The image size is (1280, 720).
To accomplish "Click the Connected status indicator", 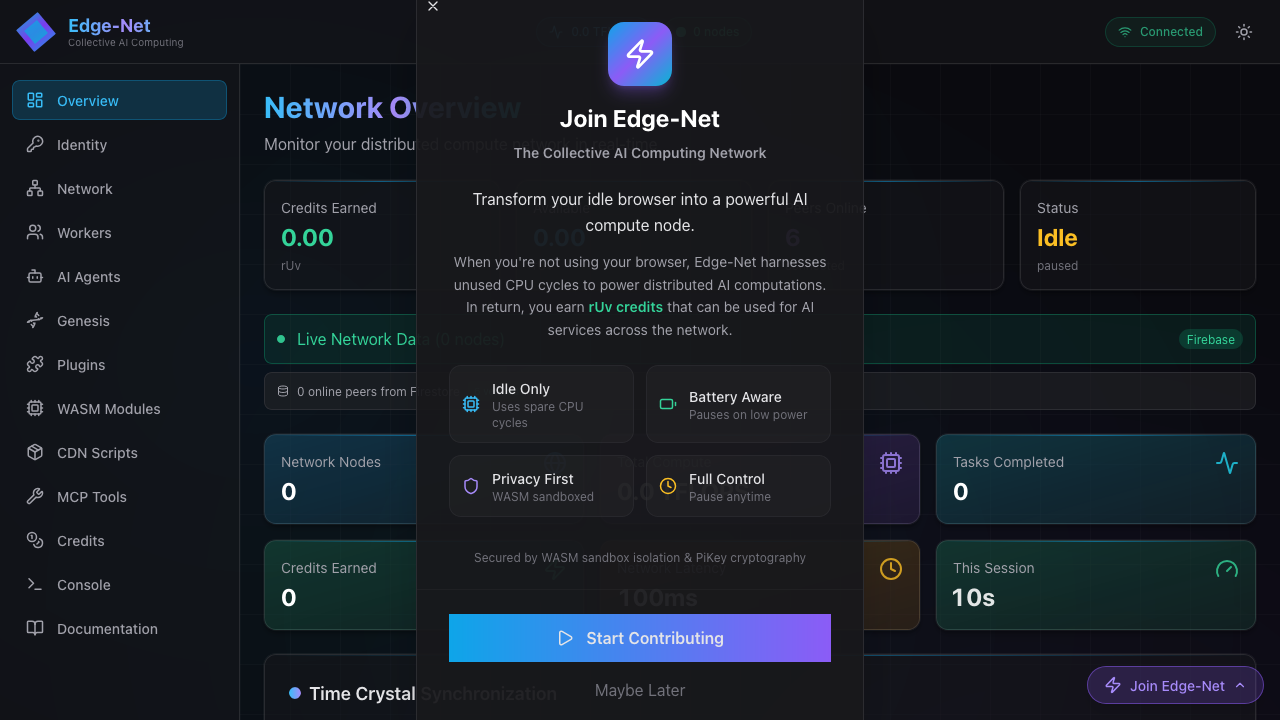I will 1160,32.
